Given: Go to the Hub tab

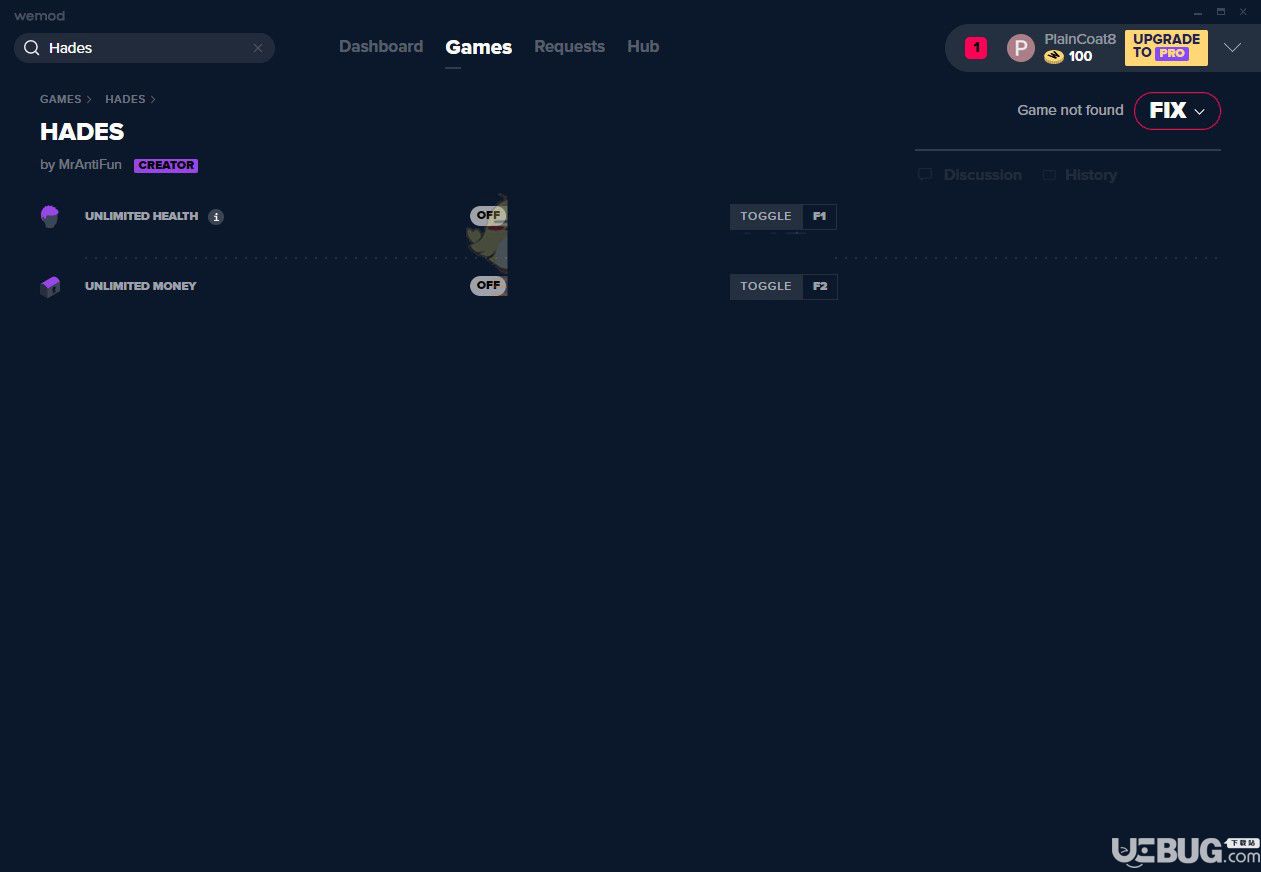Looking at the screenshot, I should [643, 47].
